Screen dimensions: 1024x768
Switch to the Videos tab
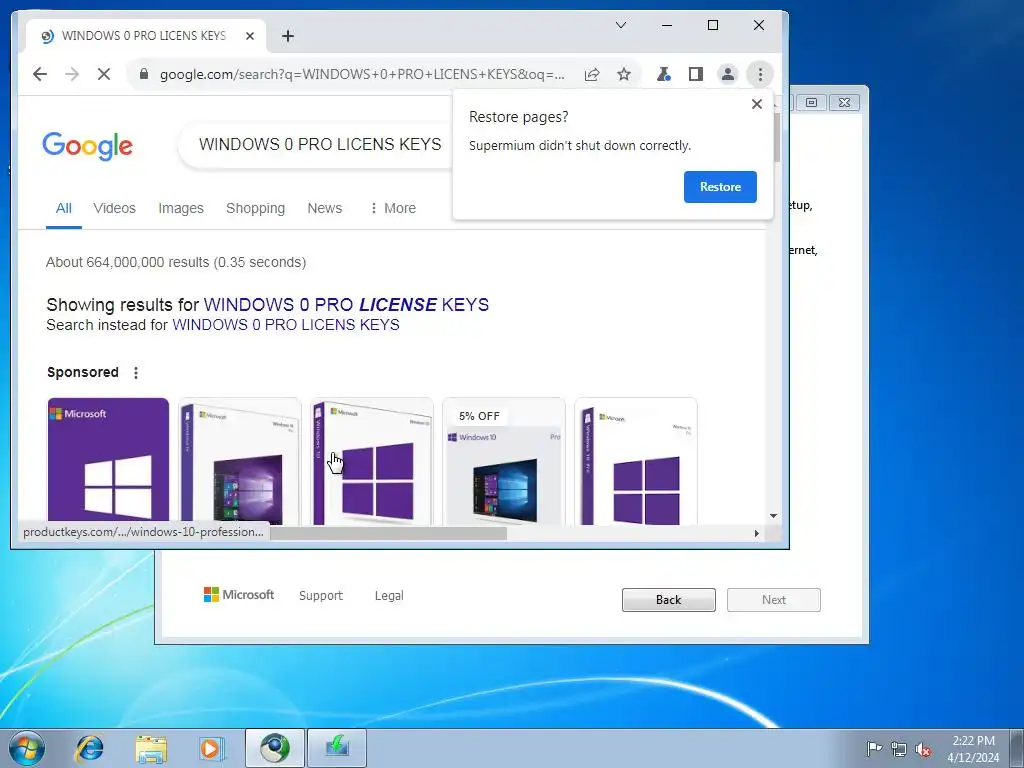point(114,208)
